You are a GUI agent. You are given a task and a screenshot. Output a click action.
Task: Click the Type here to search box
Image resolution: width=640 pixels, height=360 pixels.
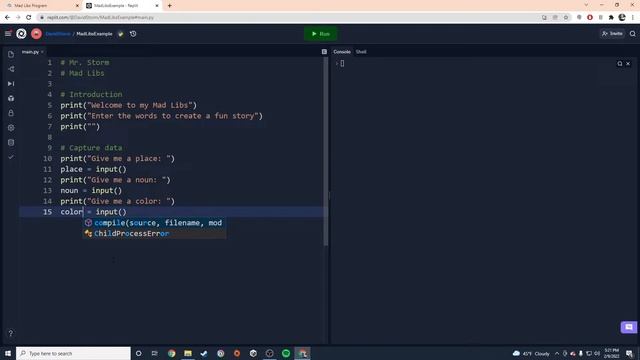(x=73, y=353)
